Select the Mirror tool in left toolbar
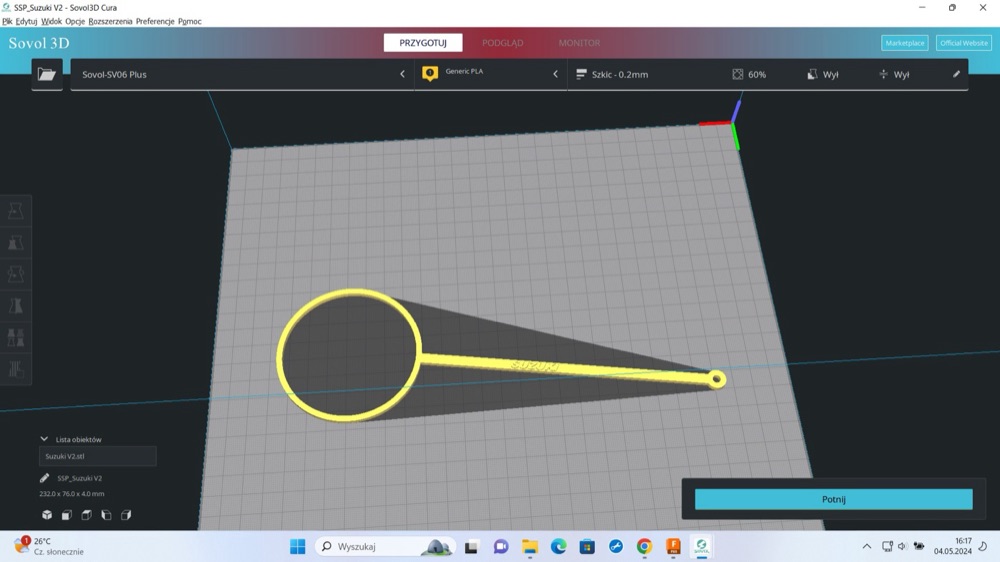This screenshot has width=1000, height=562. [16, 306]
